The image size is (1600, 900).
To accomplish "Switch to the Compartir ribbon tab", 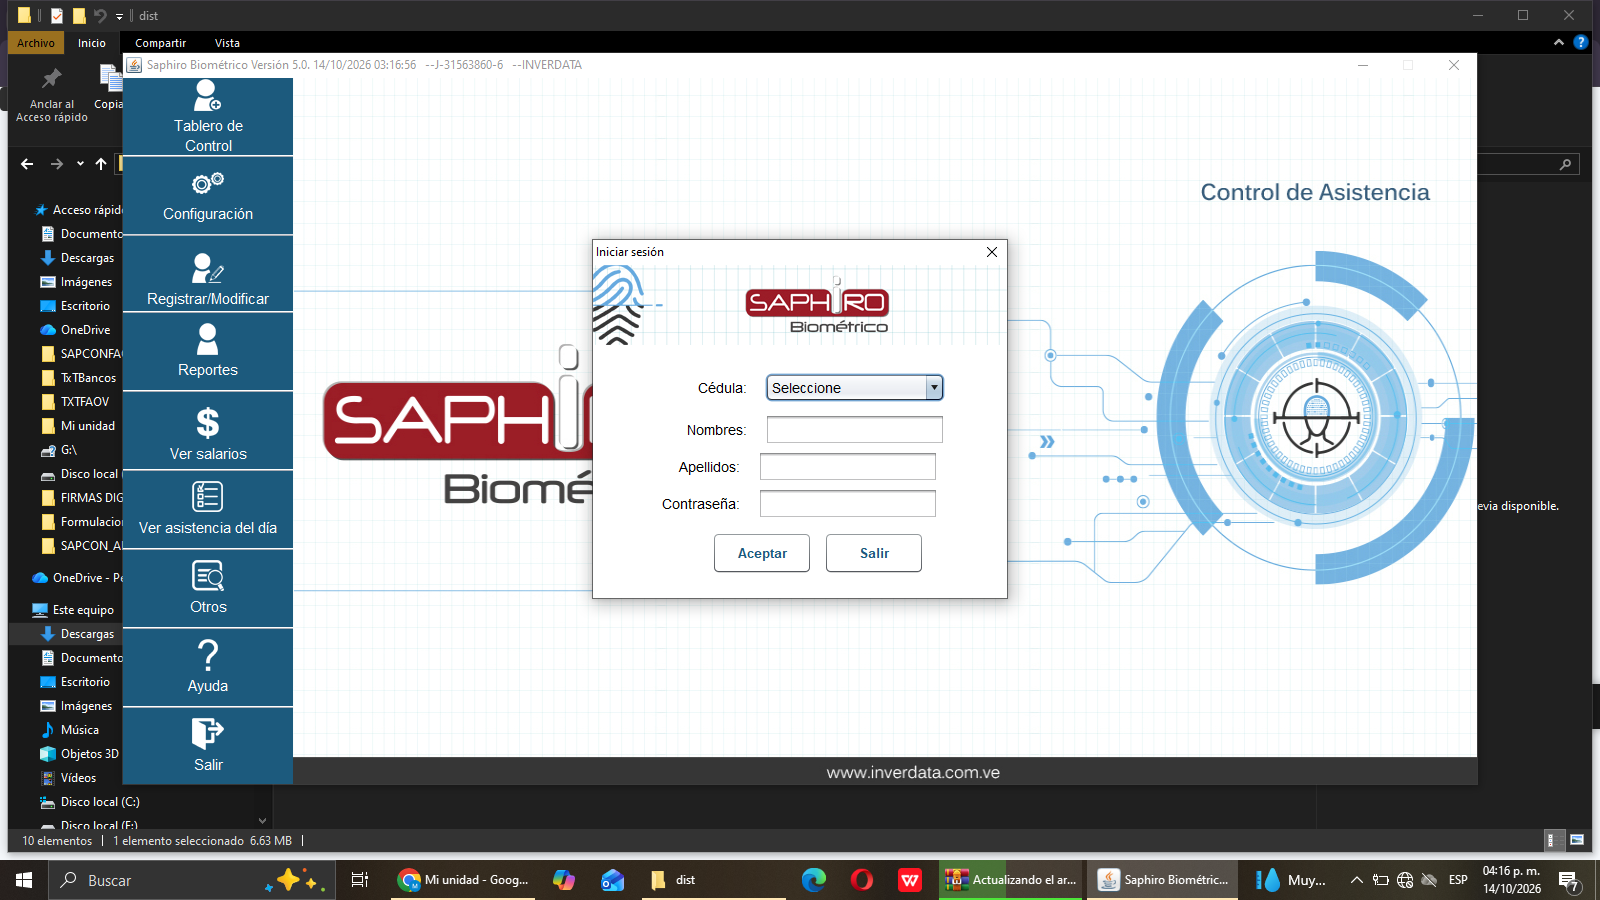I will [x=161, y=43].
